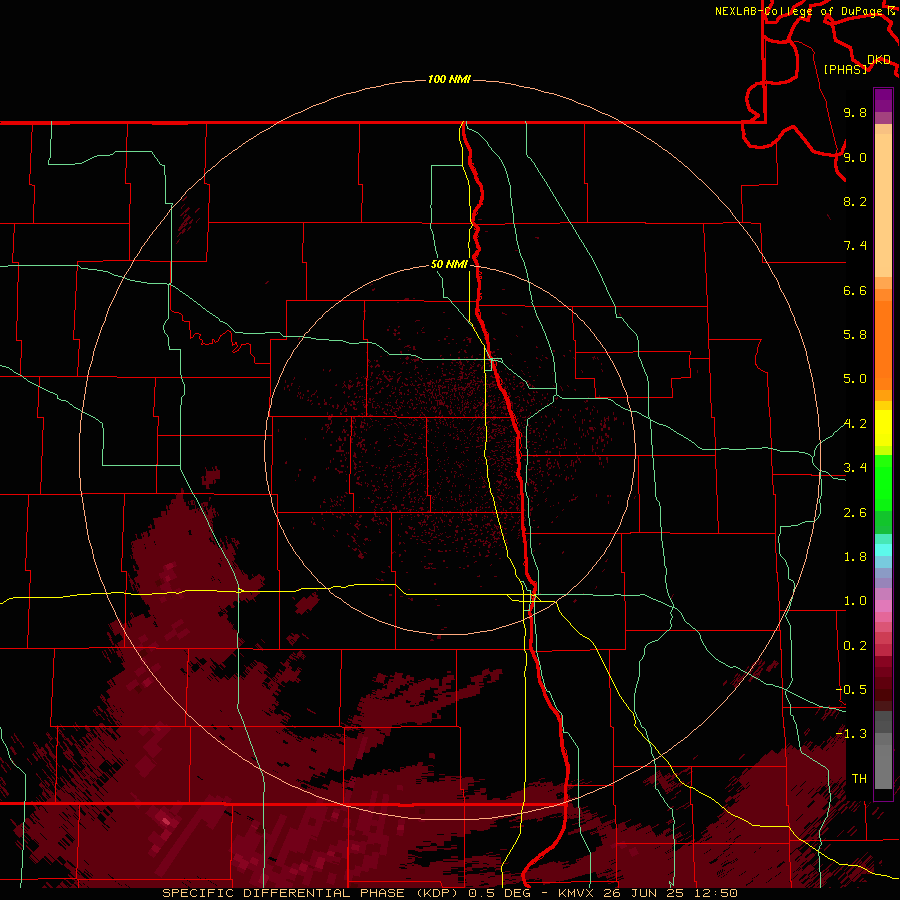Select the 2.6 value on color scale
The width and height of the screenshot is (900, 900).
tap(855, 513)
